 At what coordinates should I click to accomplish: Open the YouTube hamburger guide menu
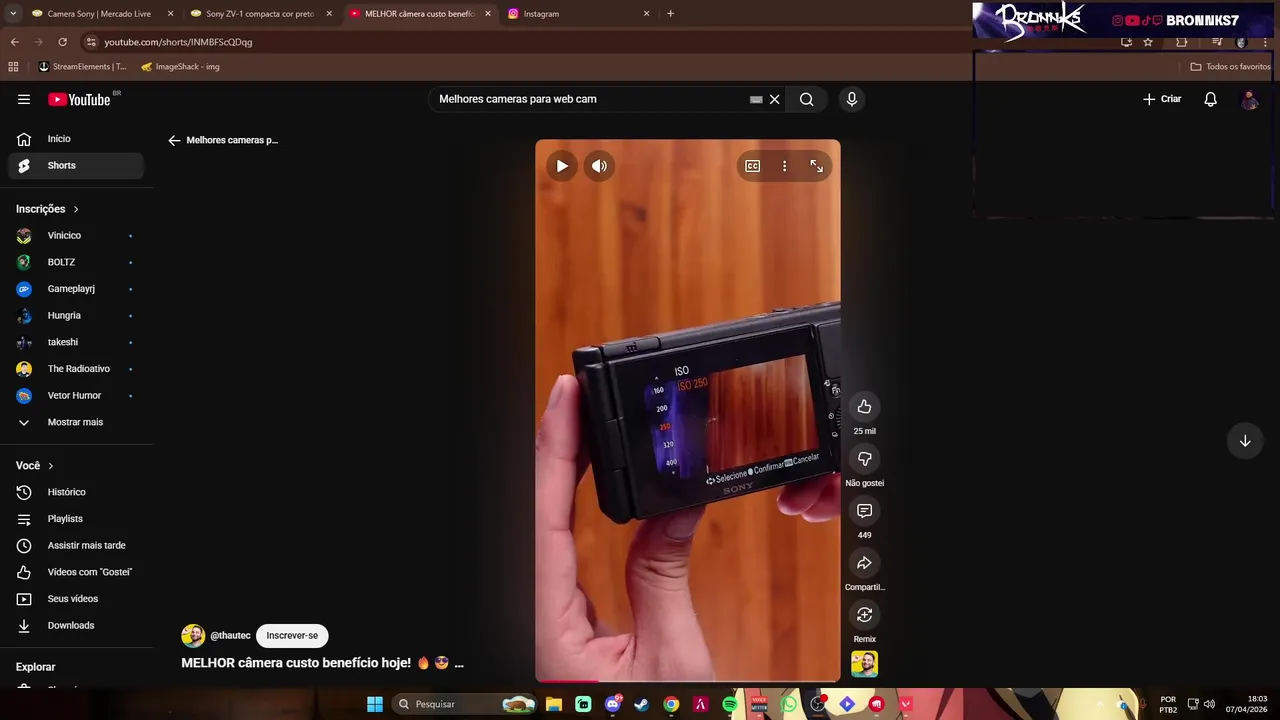[x=24, y=99]
